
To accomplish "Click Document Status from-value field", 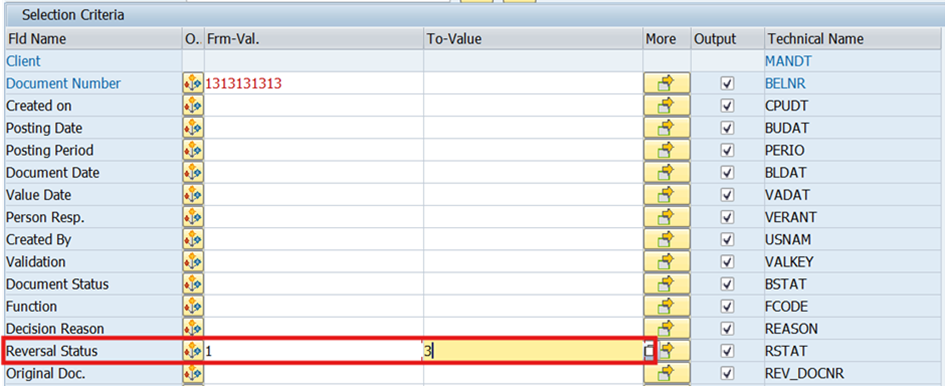I will click(x=314, y=284).
